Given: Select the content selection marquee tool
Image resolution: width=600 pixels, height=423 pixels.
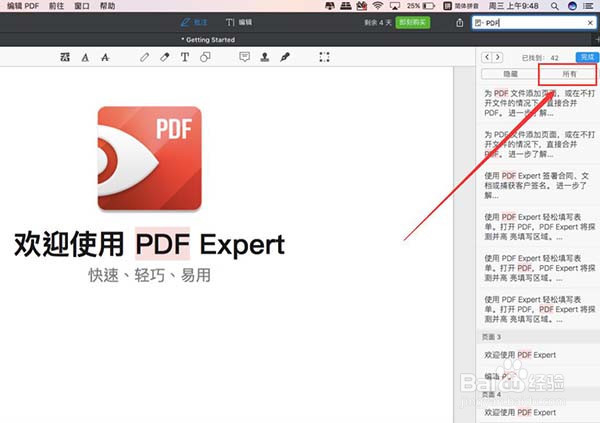Looking at the screenshot, I should (x=324, y=57).
